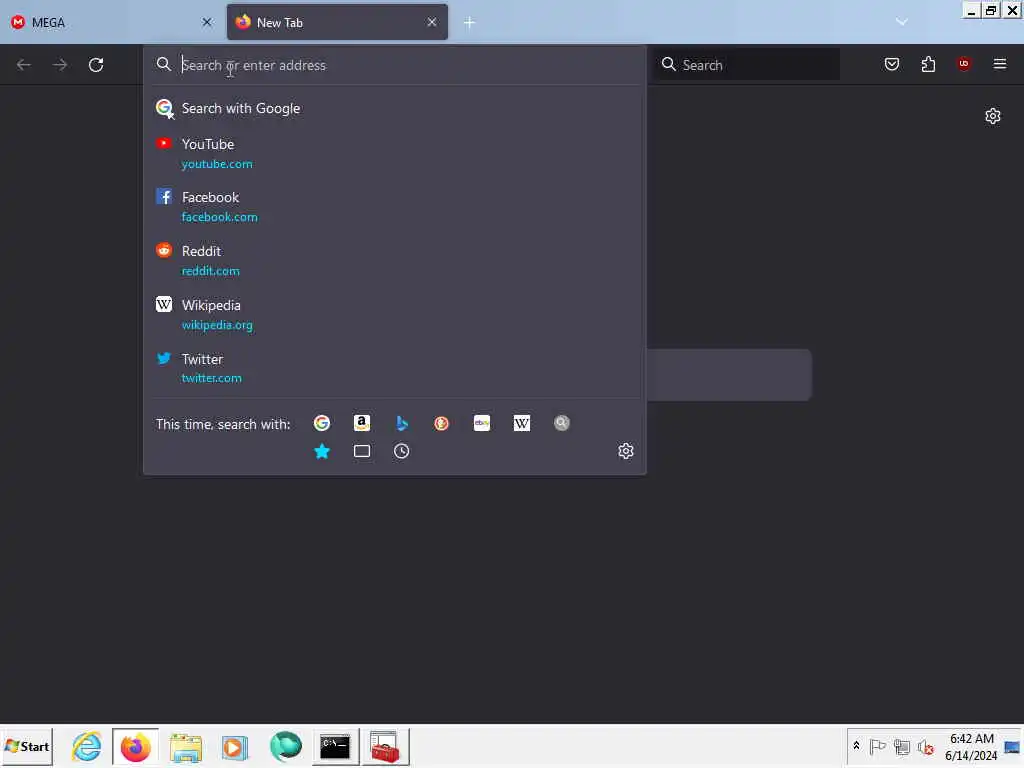Screen dimensions: 1024x768
Task: Choose Search with Google suggestion
Action: (x=394, y=108)
